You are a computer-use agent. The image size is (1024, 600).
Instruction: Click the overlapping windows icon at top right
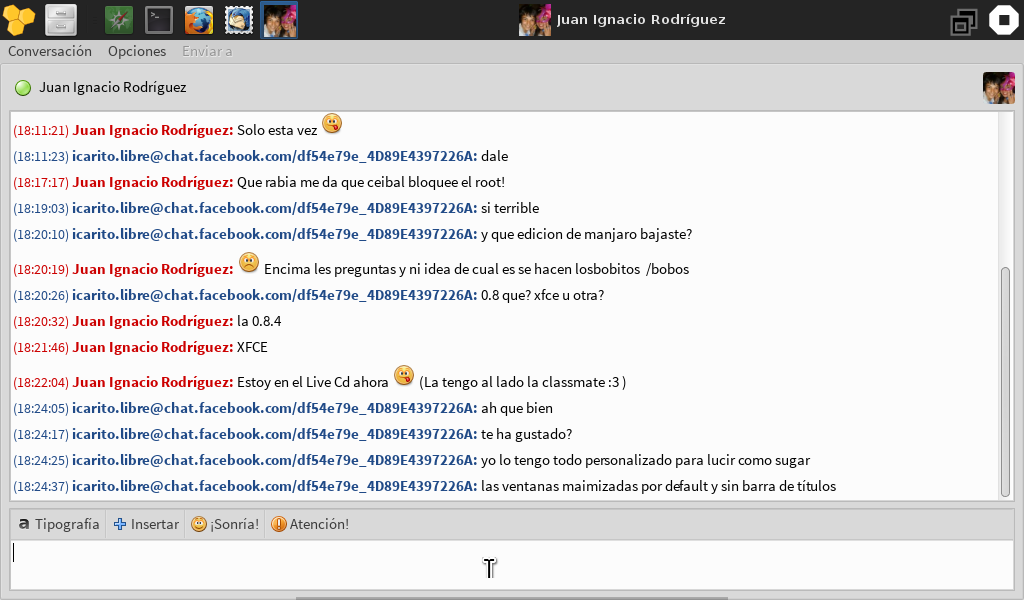[x=964, y=21]
